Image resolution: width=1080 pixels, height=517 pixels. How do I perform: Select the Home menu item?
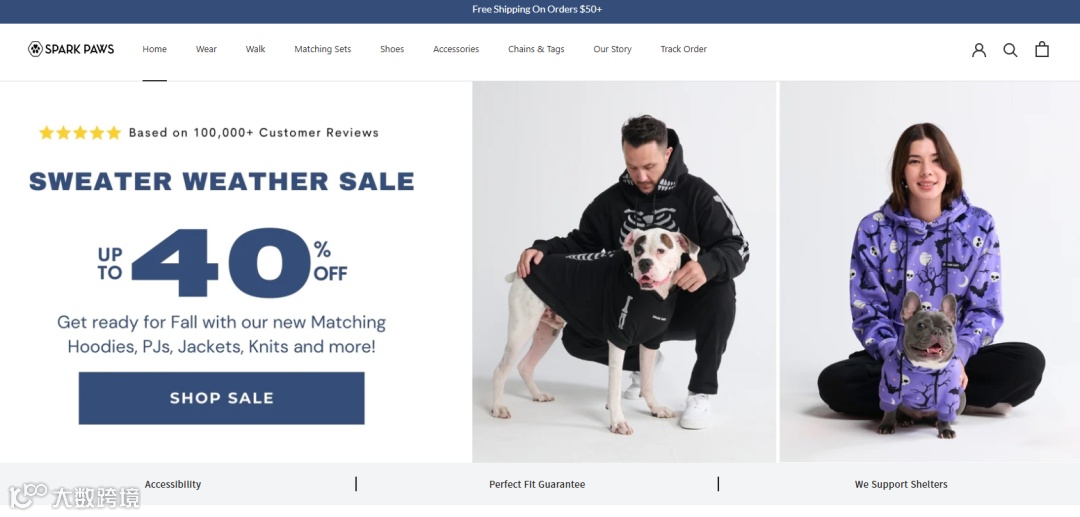pyautogui.click(x=154, y=49)
